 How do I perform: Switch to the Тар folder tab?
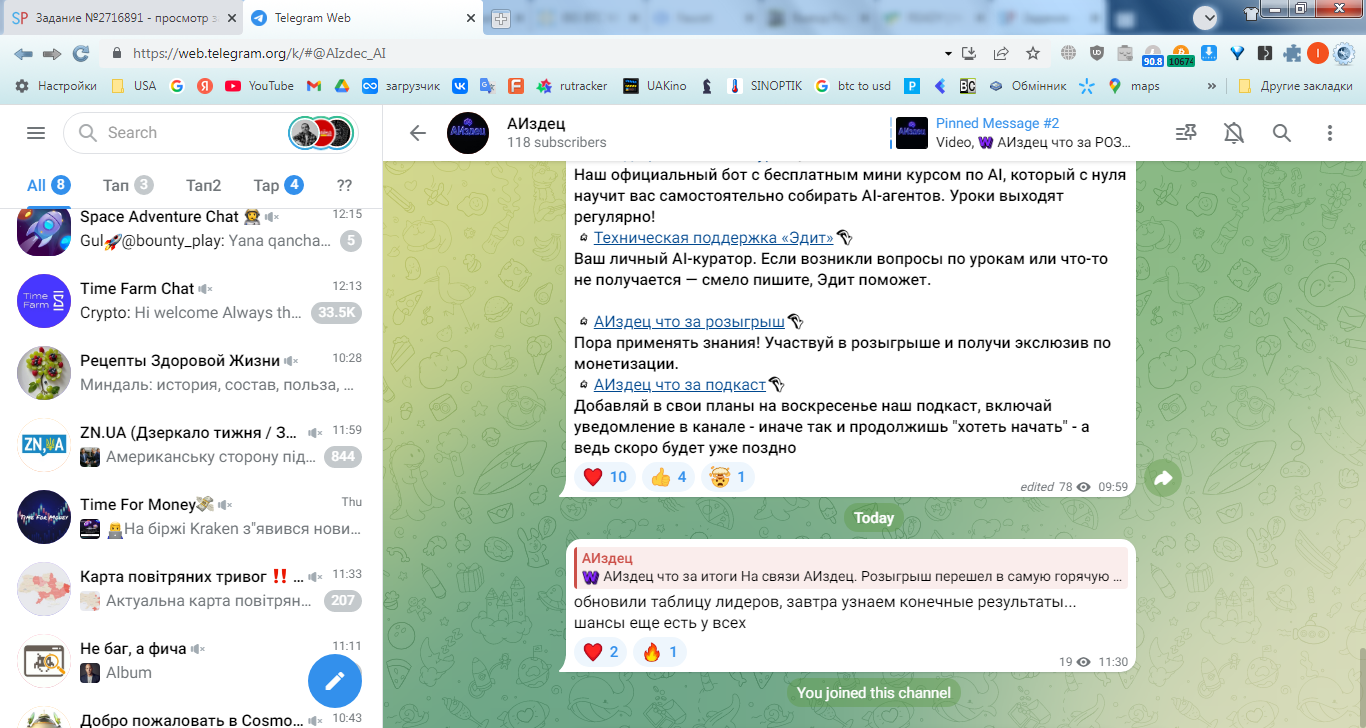(x=278, y=185)
